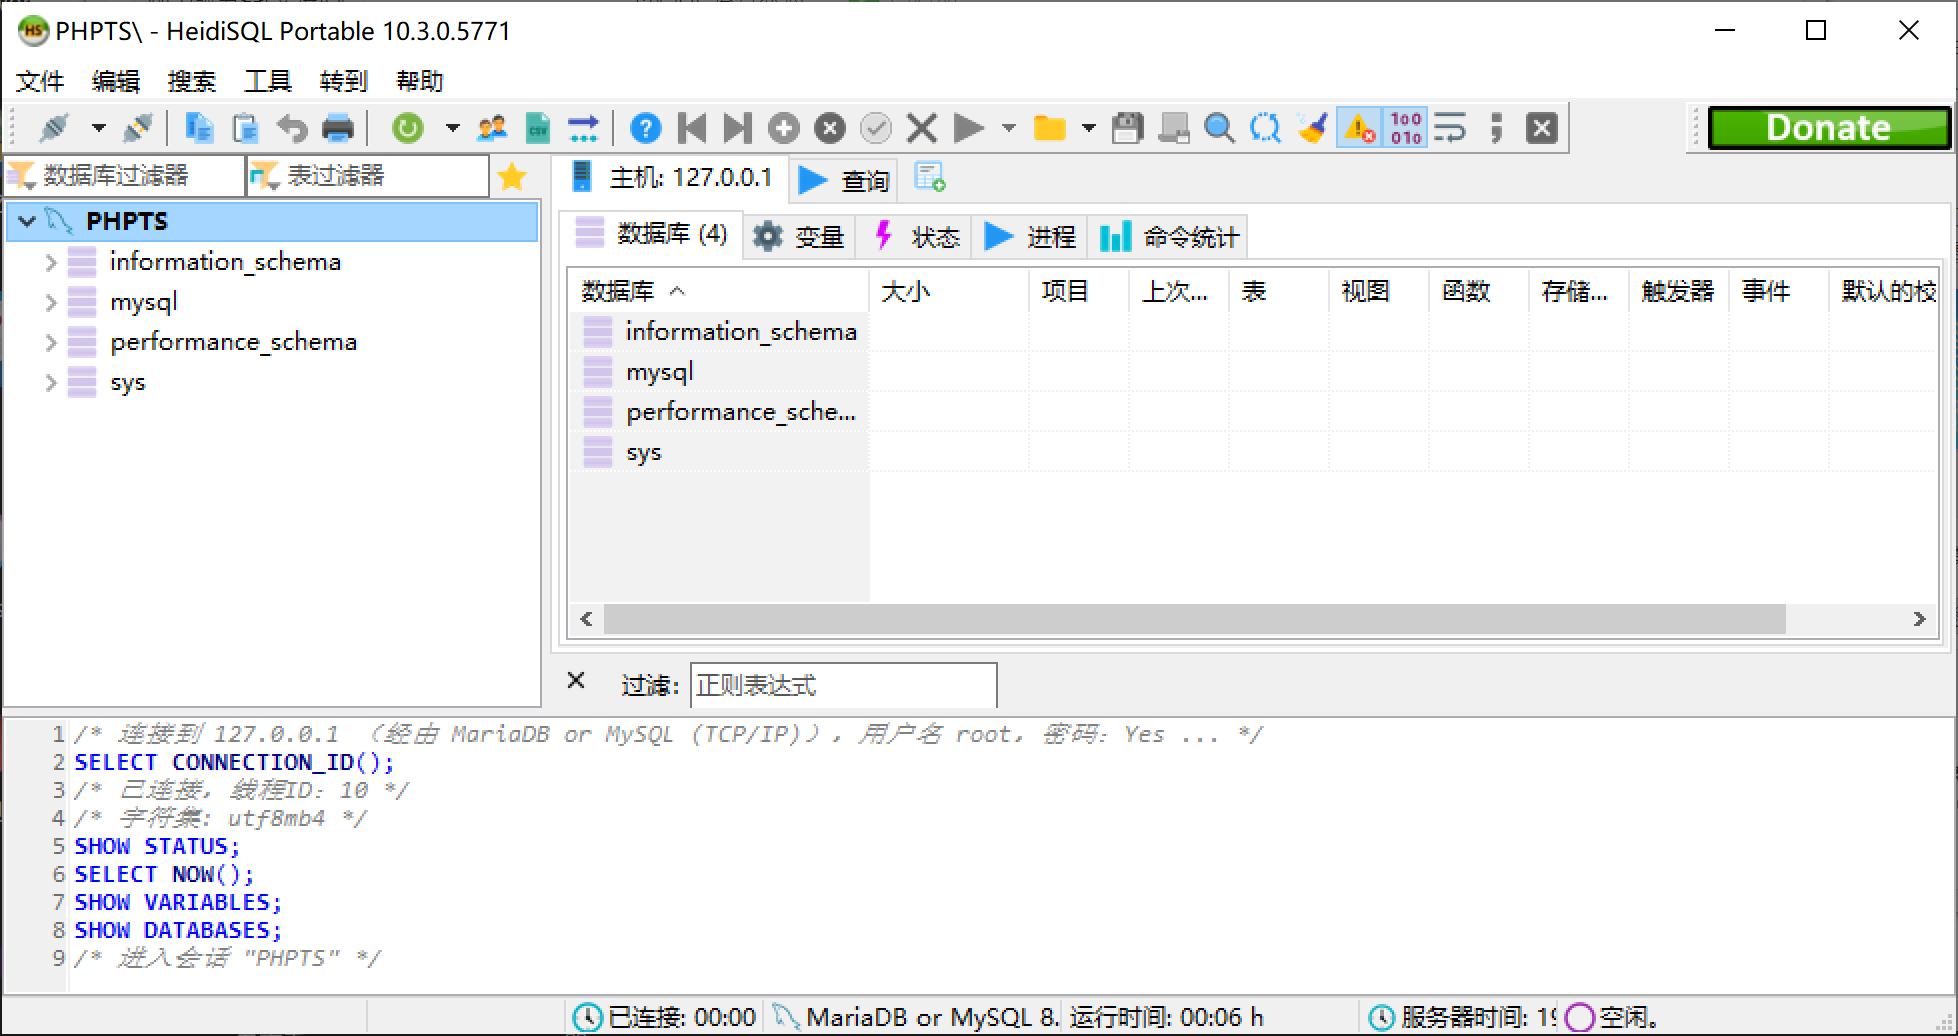Image resolution: width=1958 pixels, height=1036 pixels.
Task: Open the load SQL file dropdown arrow
Action: click(1089, 128)
